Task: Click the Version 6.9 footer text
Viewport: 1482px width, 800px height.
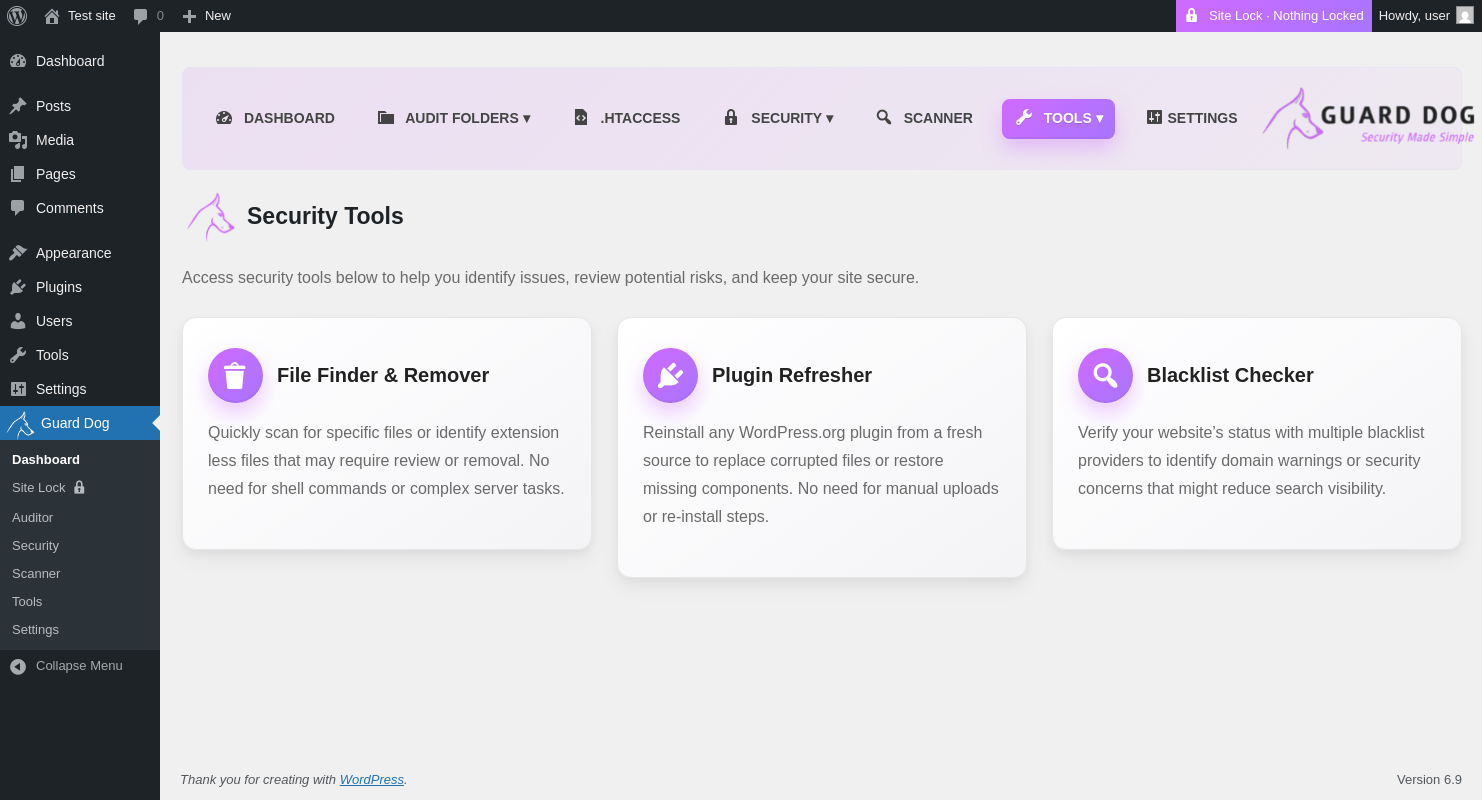Action: [1429, 780]
